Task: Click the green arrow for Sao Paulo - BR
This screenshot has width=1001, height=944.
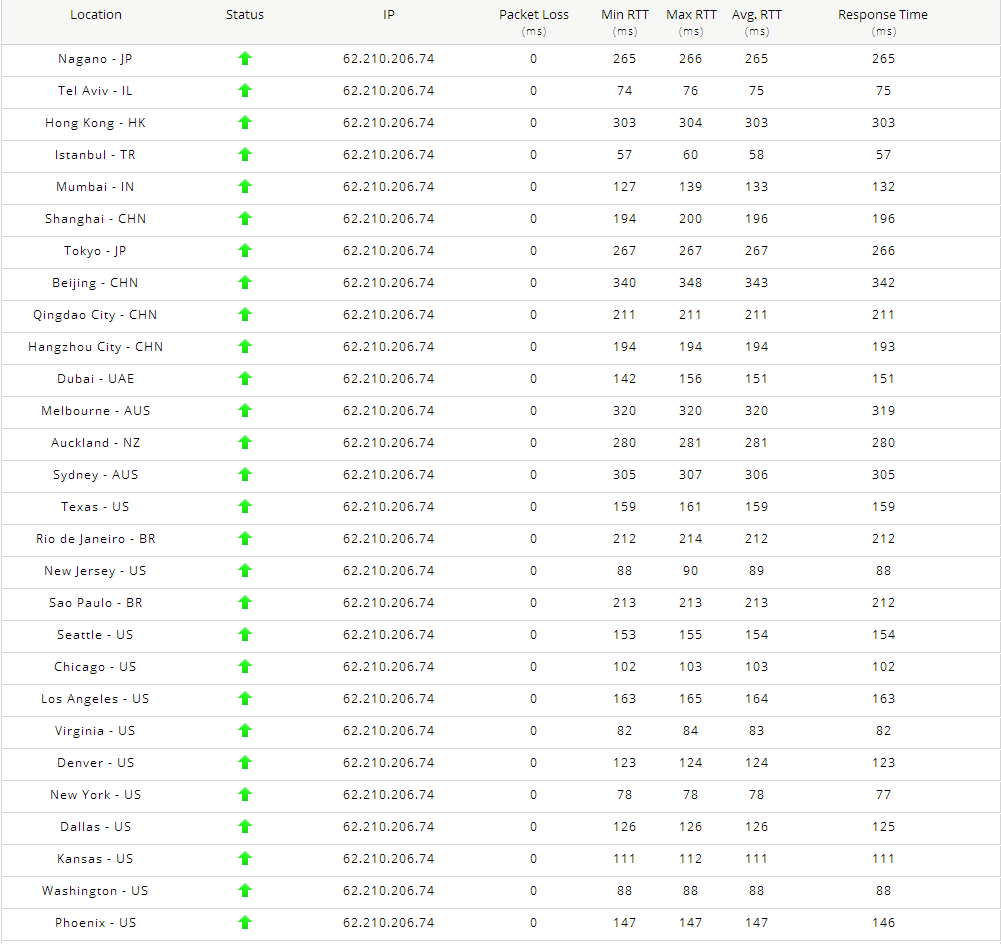Action: pyautogui.click(x=245, y=603)
